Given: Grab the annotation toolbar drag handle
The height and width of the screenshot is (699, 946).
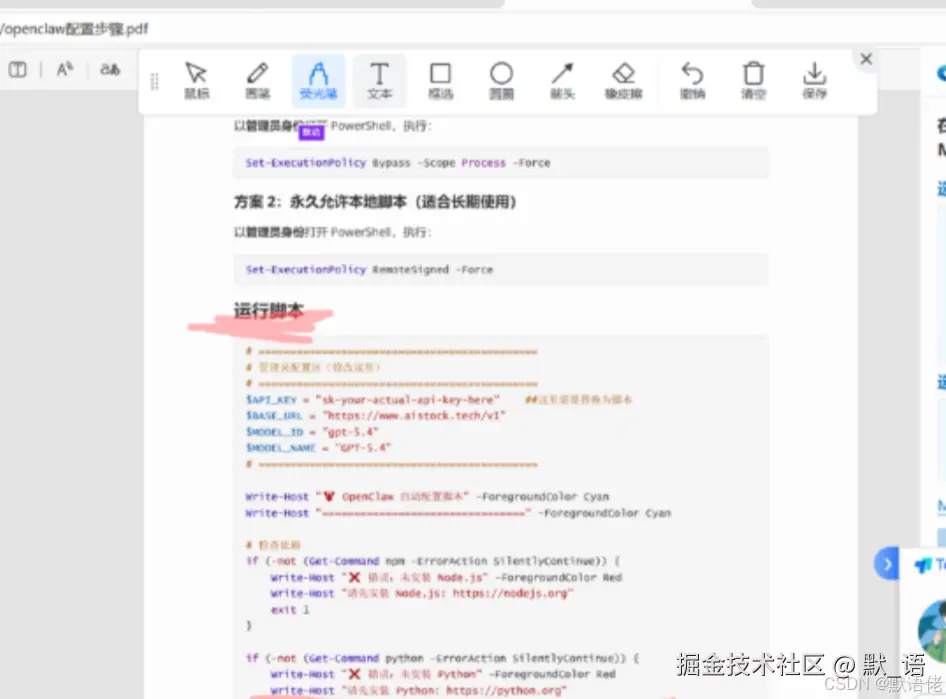Looking at the screenshot, I should (x=154, y=81).
